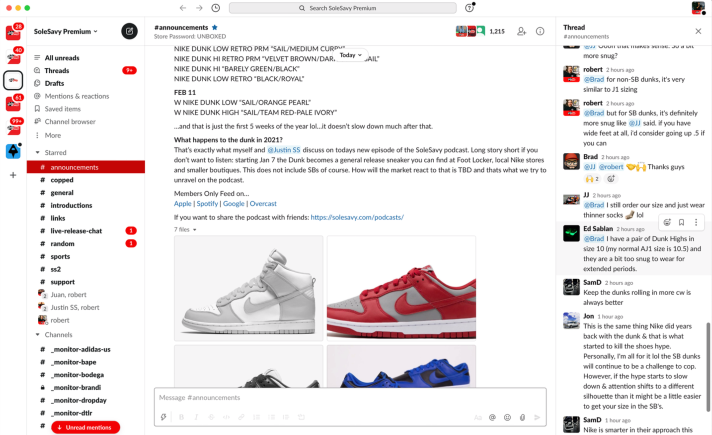
Task: Toggle the star next to #announcements
Action: click(x=214, y=27)
